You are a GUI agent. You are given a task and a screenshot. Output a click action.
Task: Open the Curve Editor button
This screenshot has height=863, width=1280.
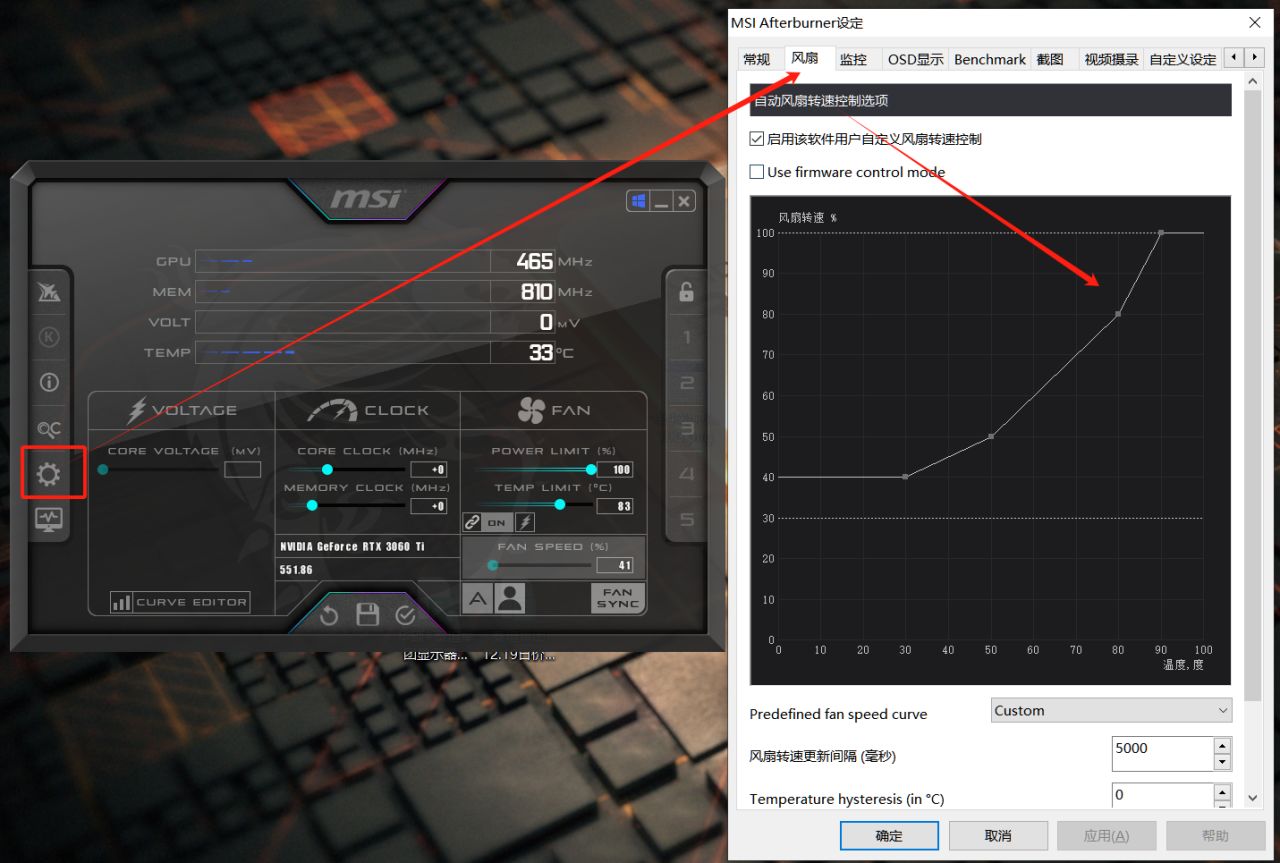click(180, 602)
